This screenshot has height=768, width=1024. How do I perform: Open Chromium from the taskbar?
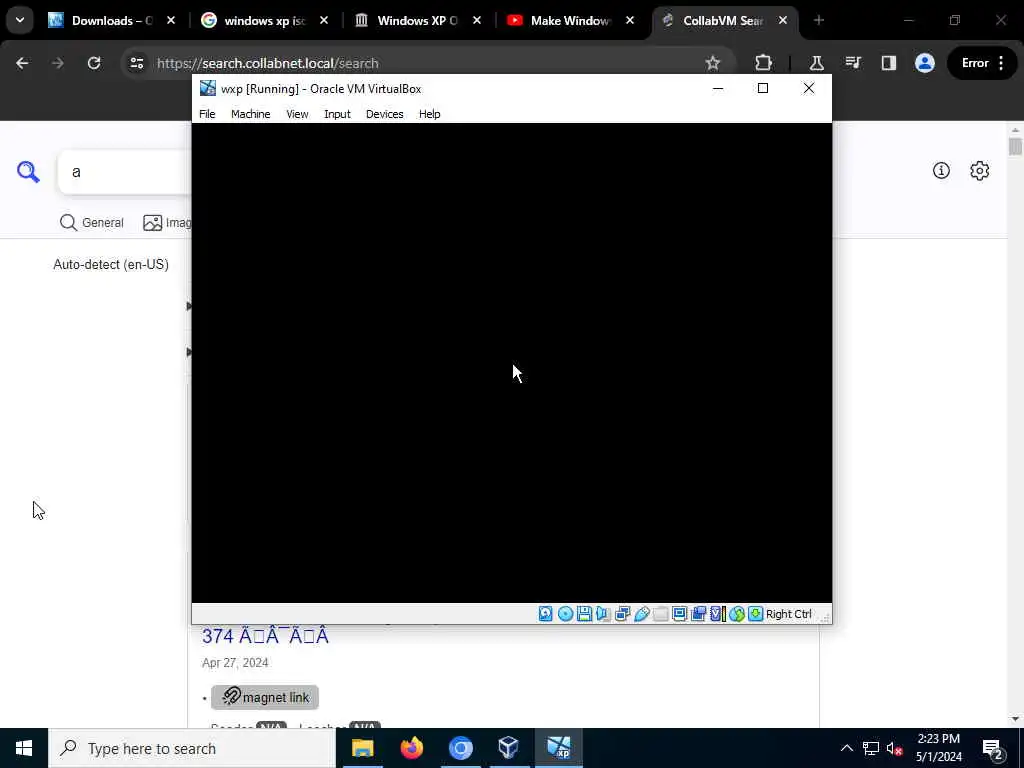click(460, 748)
